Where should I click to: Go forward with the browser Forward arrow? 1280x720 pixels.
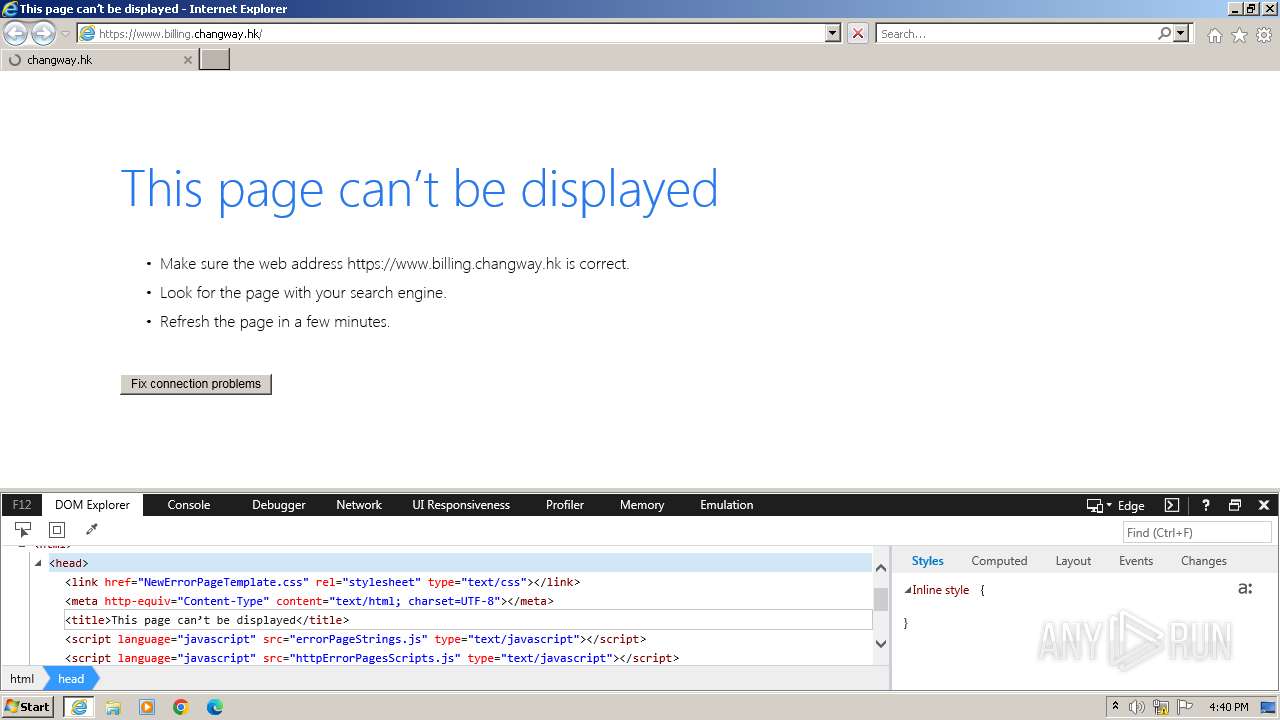(x=43, y=34)
